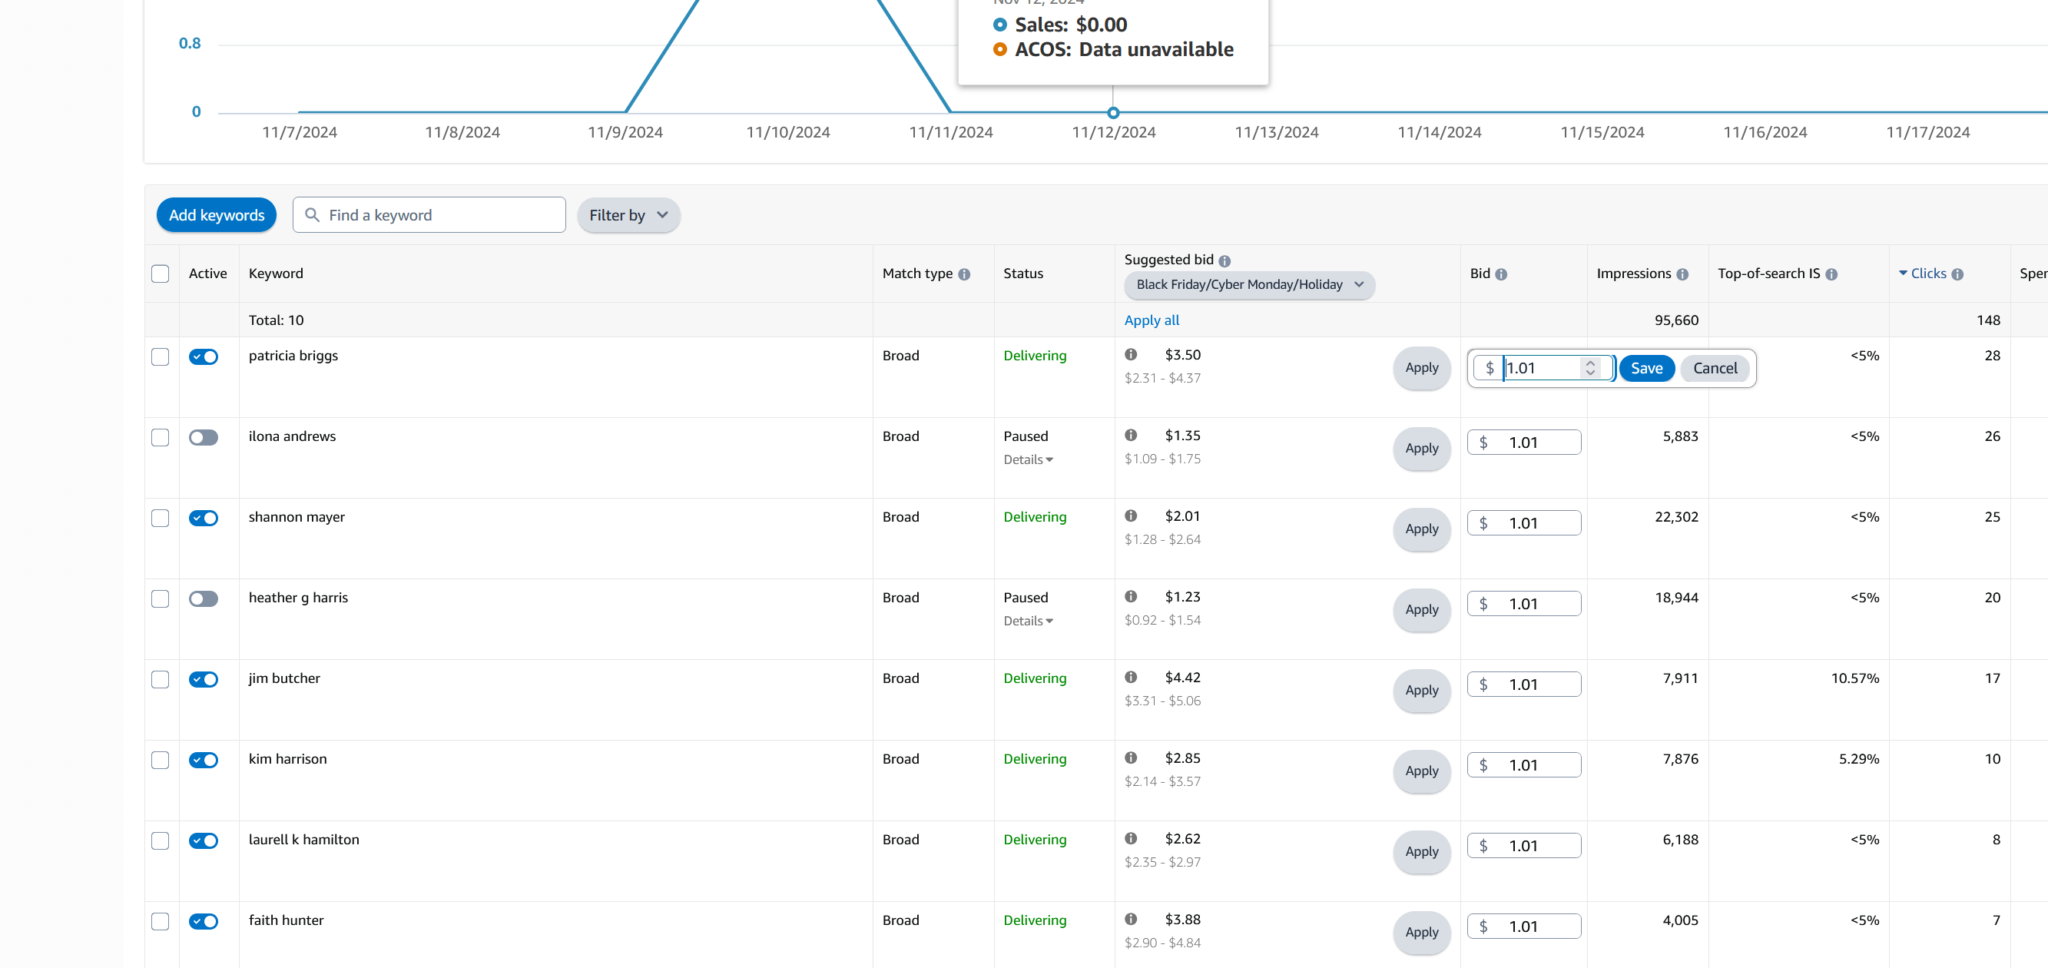Expand Details under heather g harris Paused
This screenshot has height=968, width=2048.
[x=1028, y=621]
